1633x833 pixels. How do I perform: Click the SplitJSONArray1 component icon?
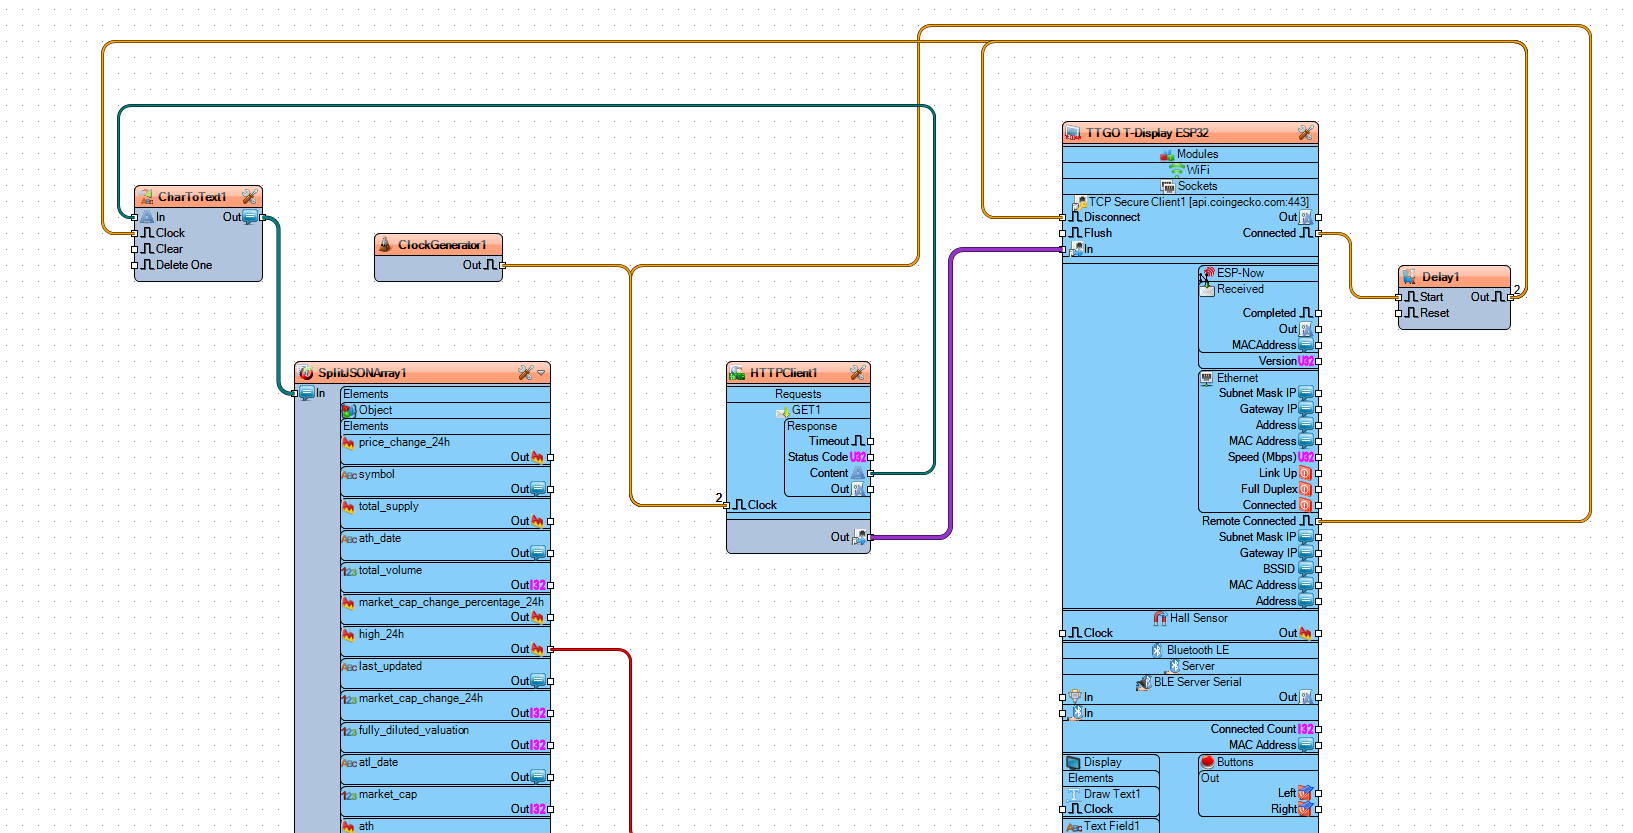(306, 373)
